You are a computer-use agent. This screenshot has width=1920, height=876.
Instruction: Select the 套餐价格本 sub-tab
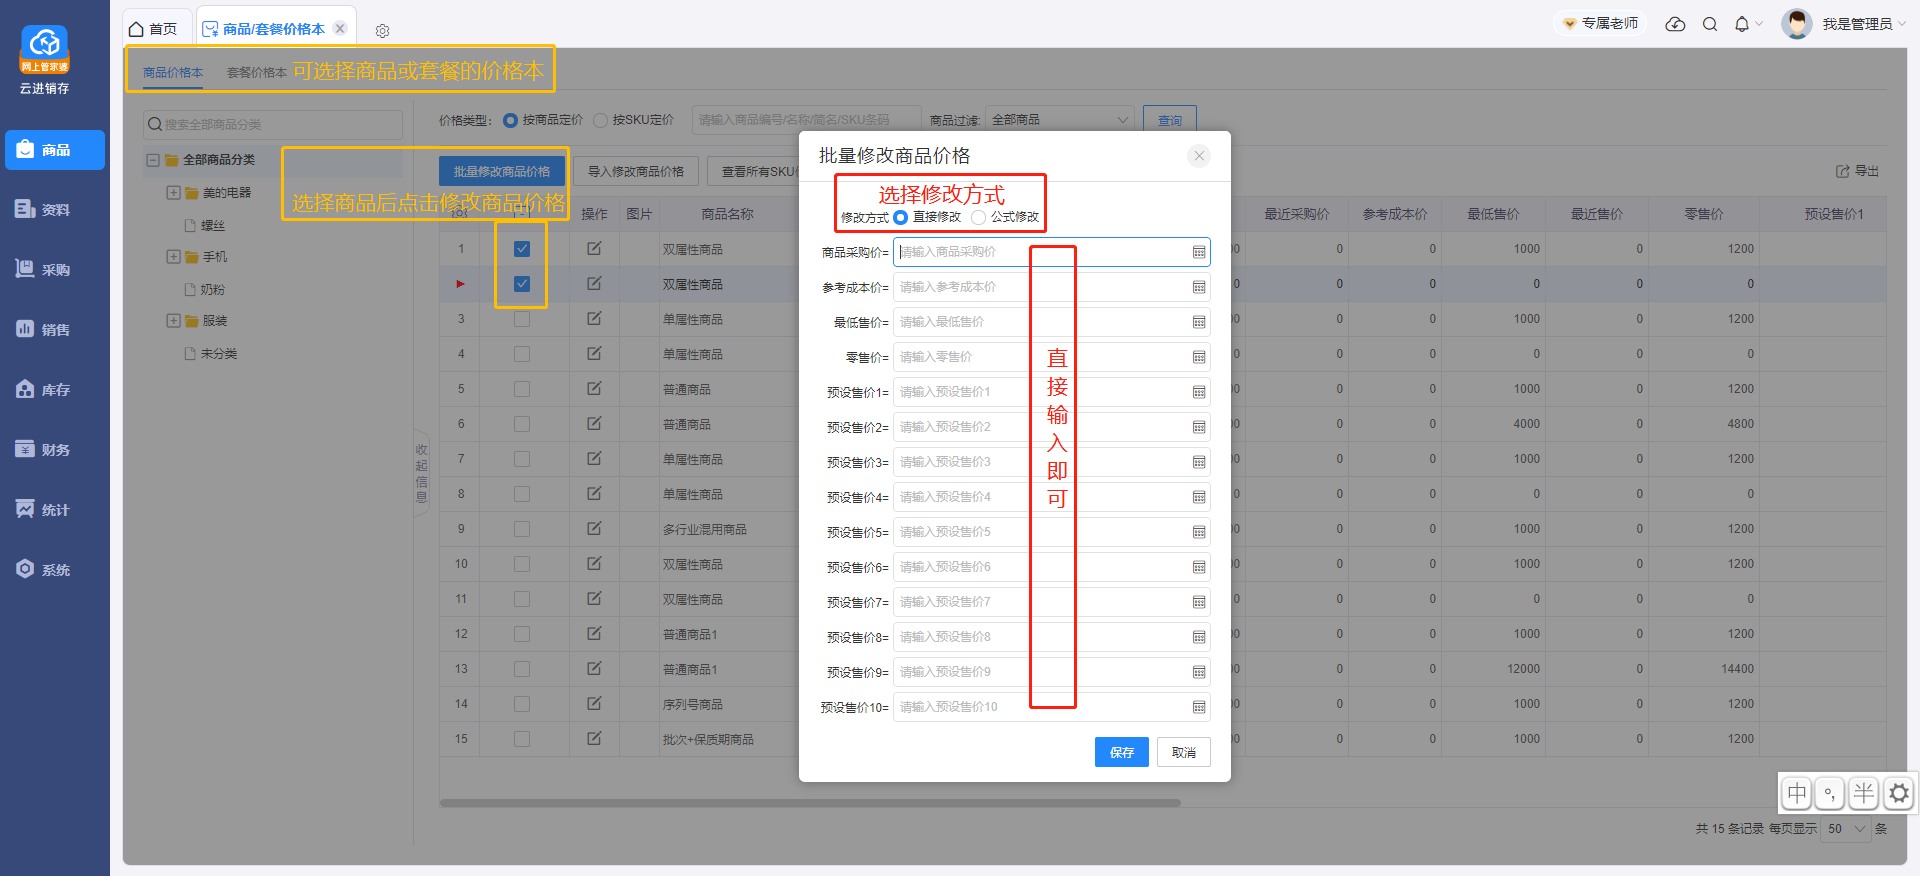click(x=257, y=72)
